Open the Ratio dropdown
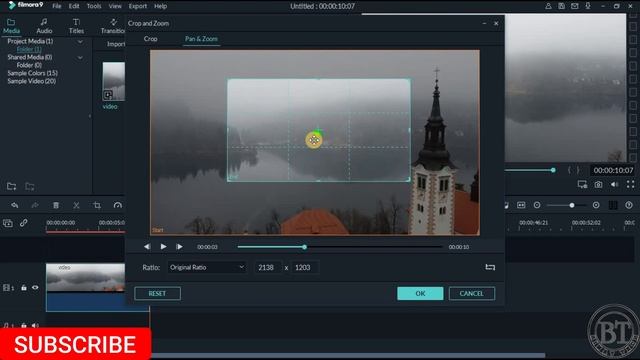640x360 pixels. coord(207,267)
